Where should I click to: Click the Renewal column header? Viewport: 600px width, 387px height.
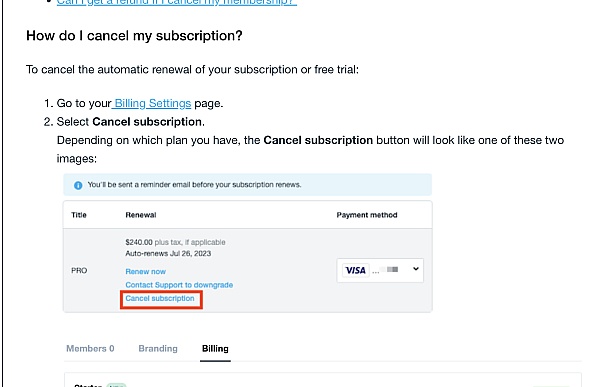[141, 215]
